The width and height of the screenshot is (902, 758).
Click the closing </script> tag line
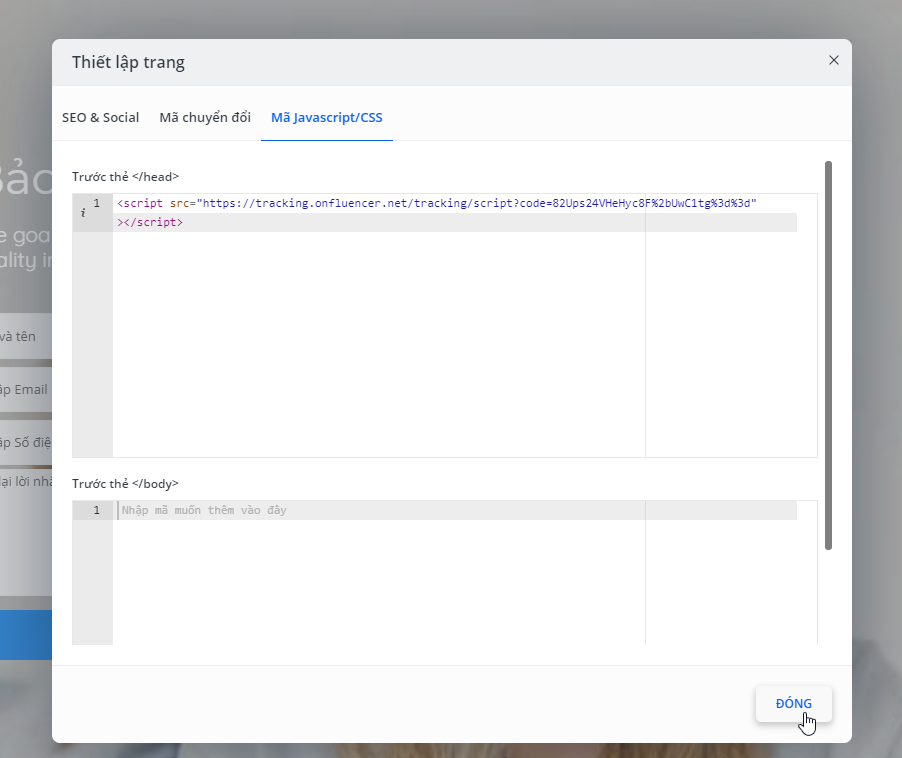pos(150,223)
